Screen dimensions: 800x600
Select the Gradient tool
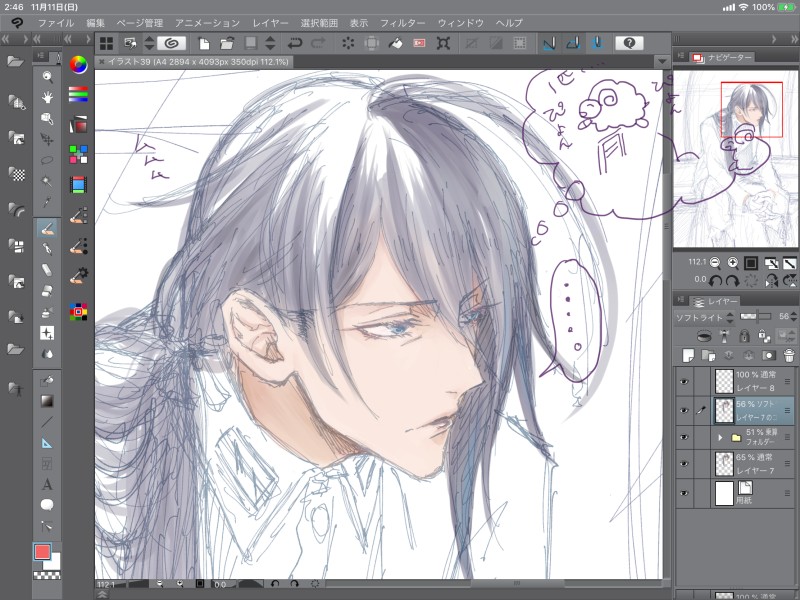[x=47, y=401]
